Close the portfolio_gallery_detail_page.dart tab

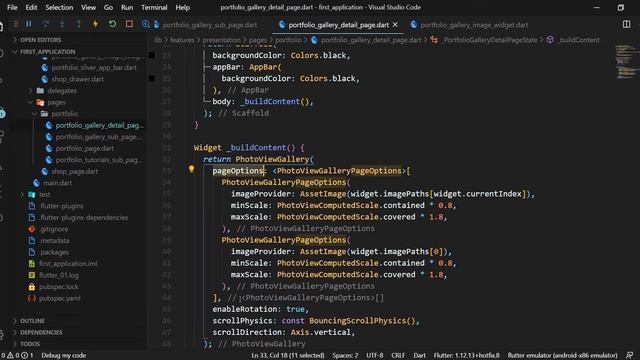(395, 25)
